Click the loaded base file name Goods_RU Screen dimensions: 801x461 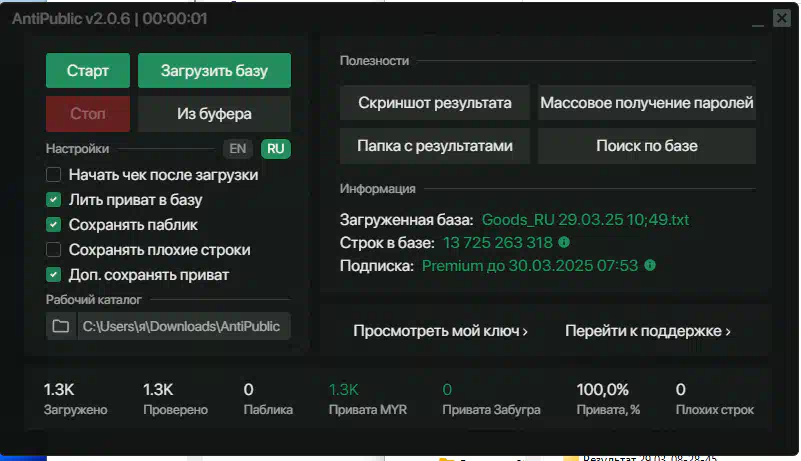click(x=585, y=220)
